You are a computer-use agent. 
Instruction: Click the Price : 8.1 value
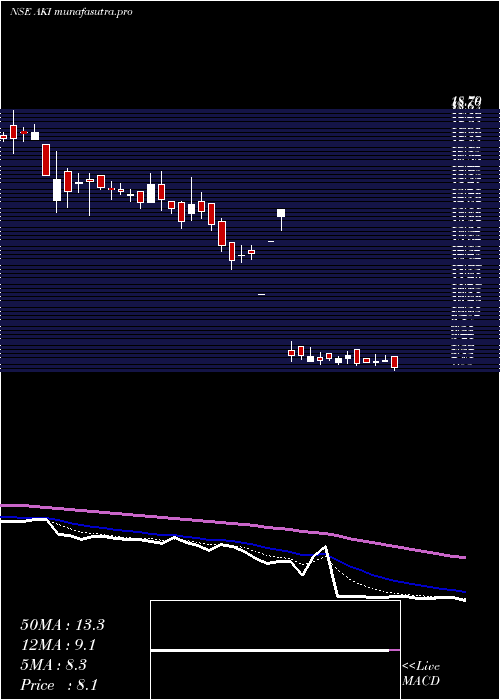[x=59, y=685]
